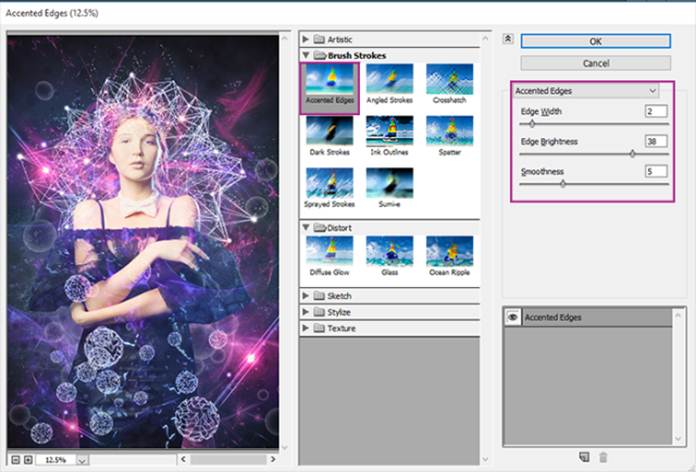Click the Smoothness value input field
Image resolution: width=696 pixels, height=472 pixels.
(655, 171)
